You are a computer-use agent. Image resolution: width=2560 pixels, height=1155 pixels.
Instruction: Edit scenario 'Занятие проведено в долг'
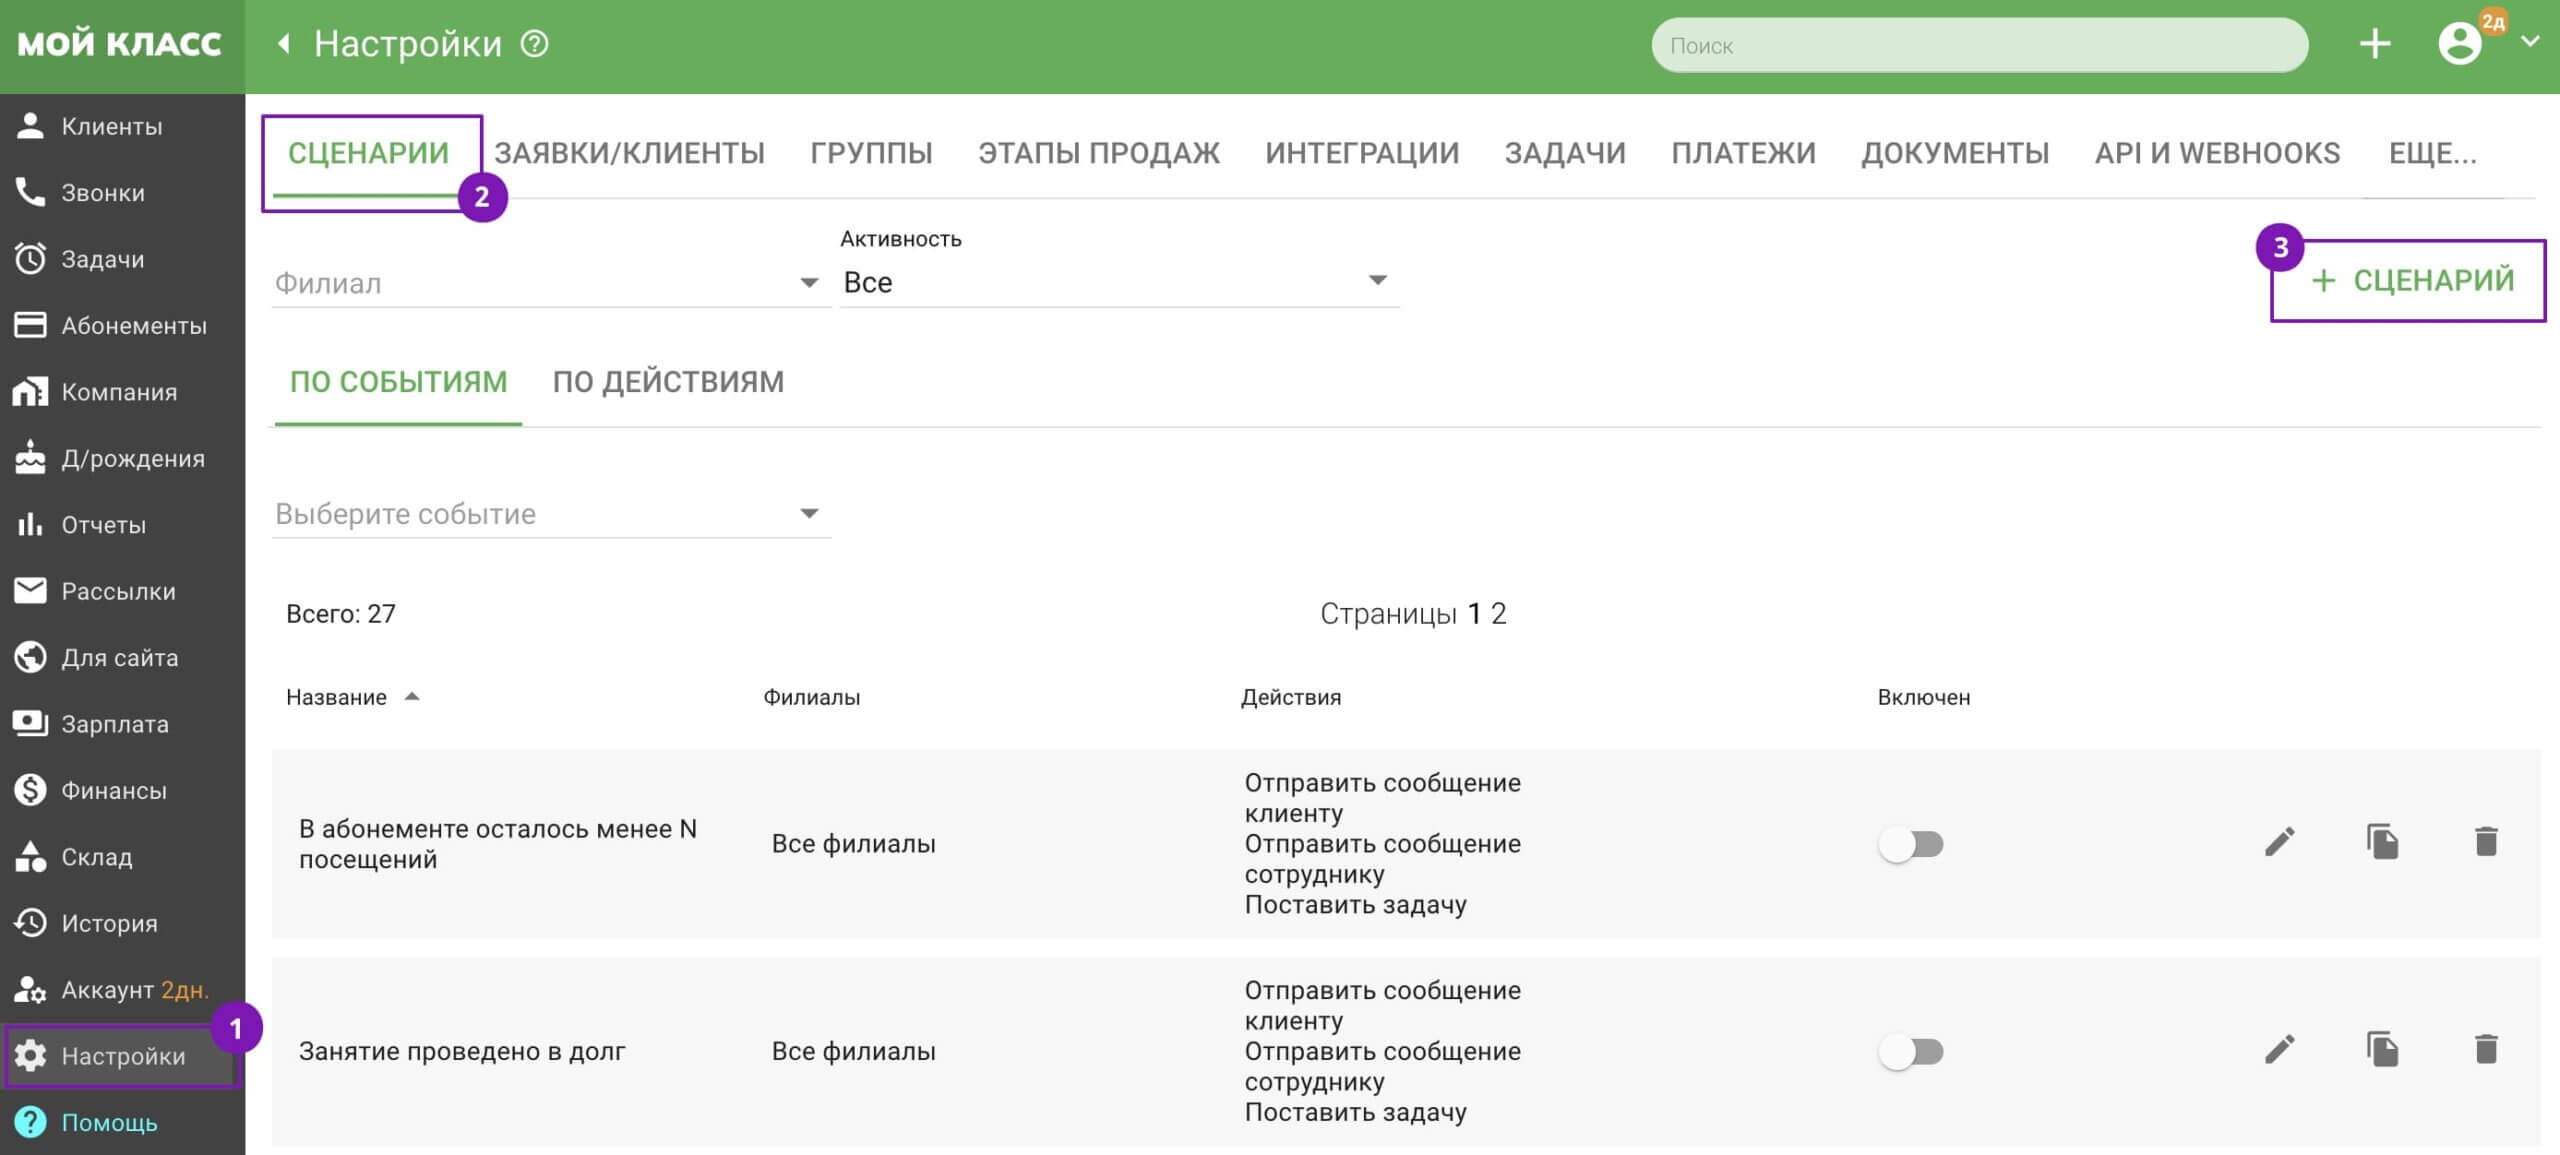(2279, 1050)
